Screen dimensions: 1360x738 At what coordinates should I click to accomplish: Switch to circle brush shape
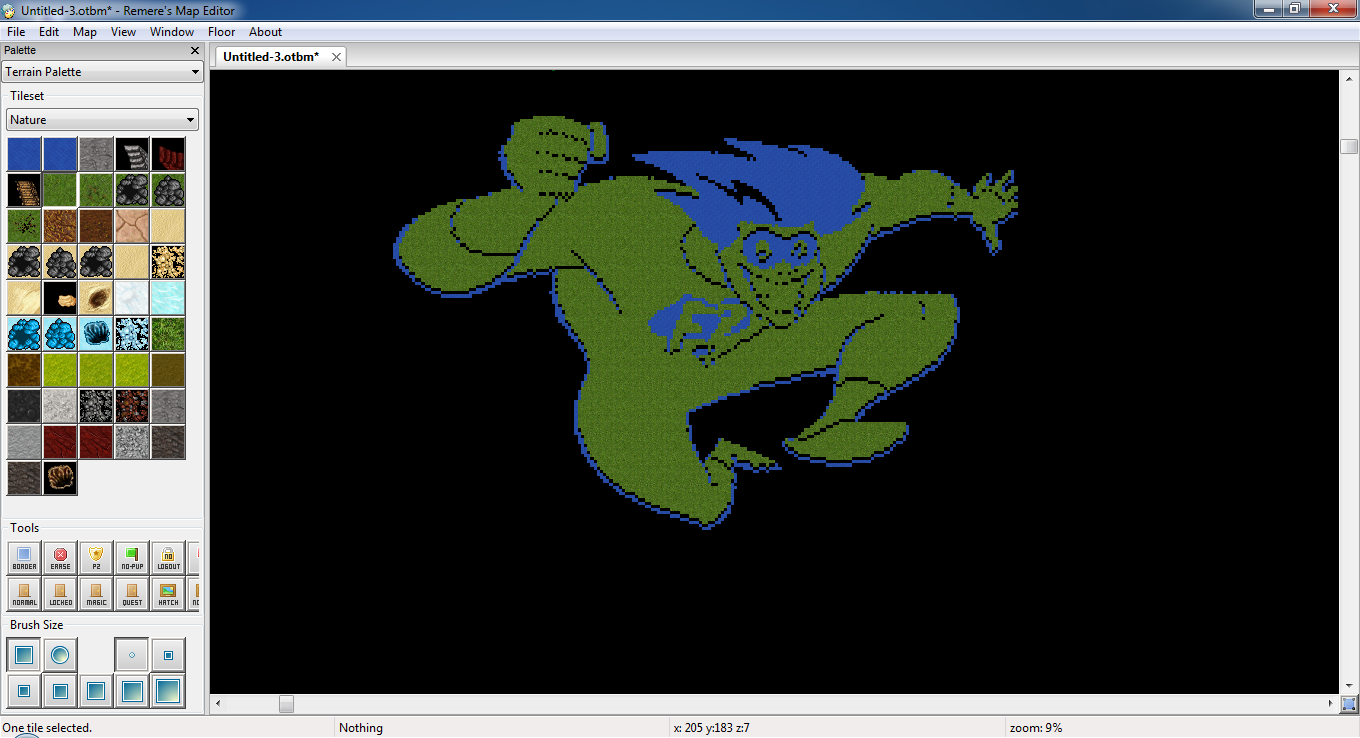[x=60, y=655]
